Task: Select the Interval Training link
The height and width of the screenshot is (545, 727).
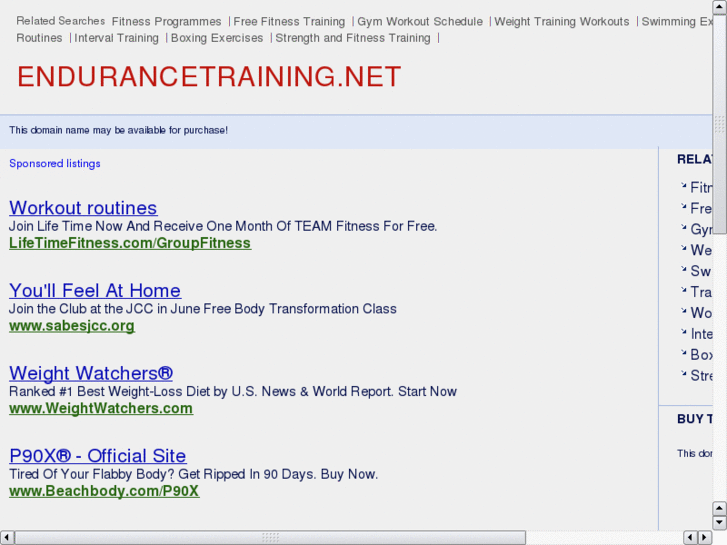Action: click(x=116, y=38)
